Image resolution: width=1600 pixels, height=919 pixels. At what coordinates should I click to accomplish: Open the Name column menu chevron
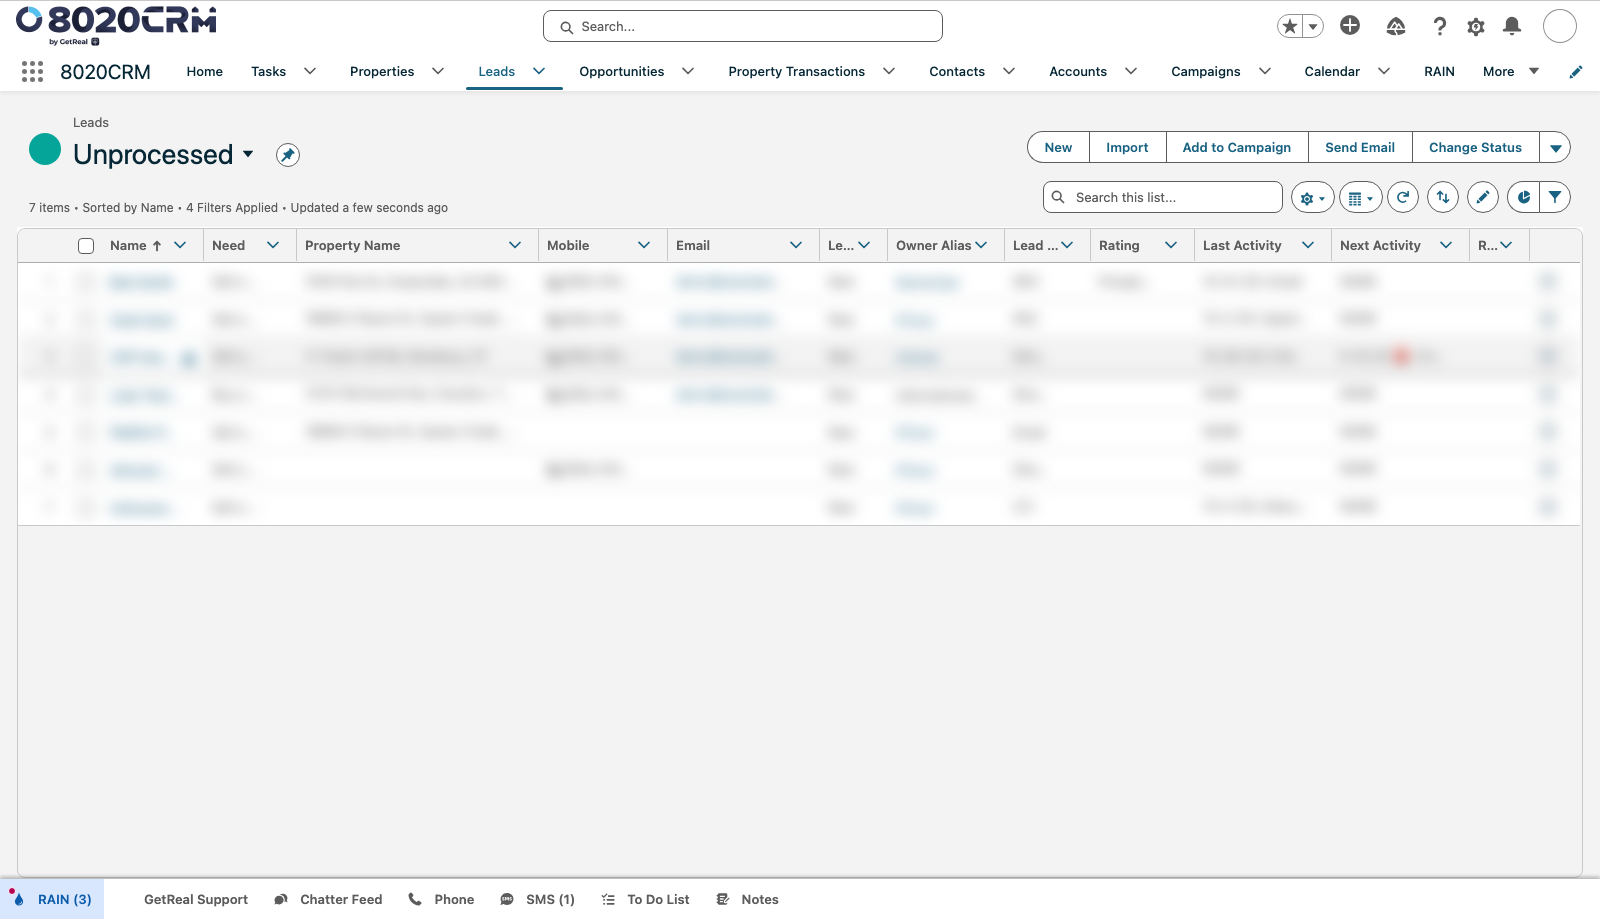pyautogui.click(x=180, y=245)
